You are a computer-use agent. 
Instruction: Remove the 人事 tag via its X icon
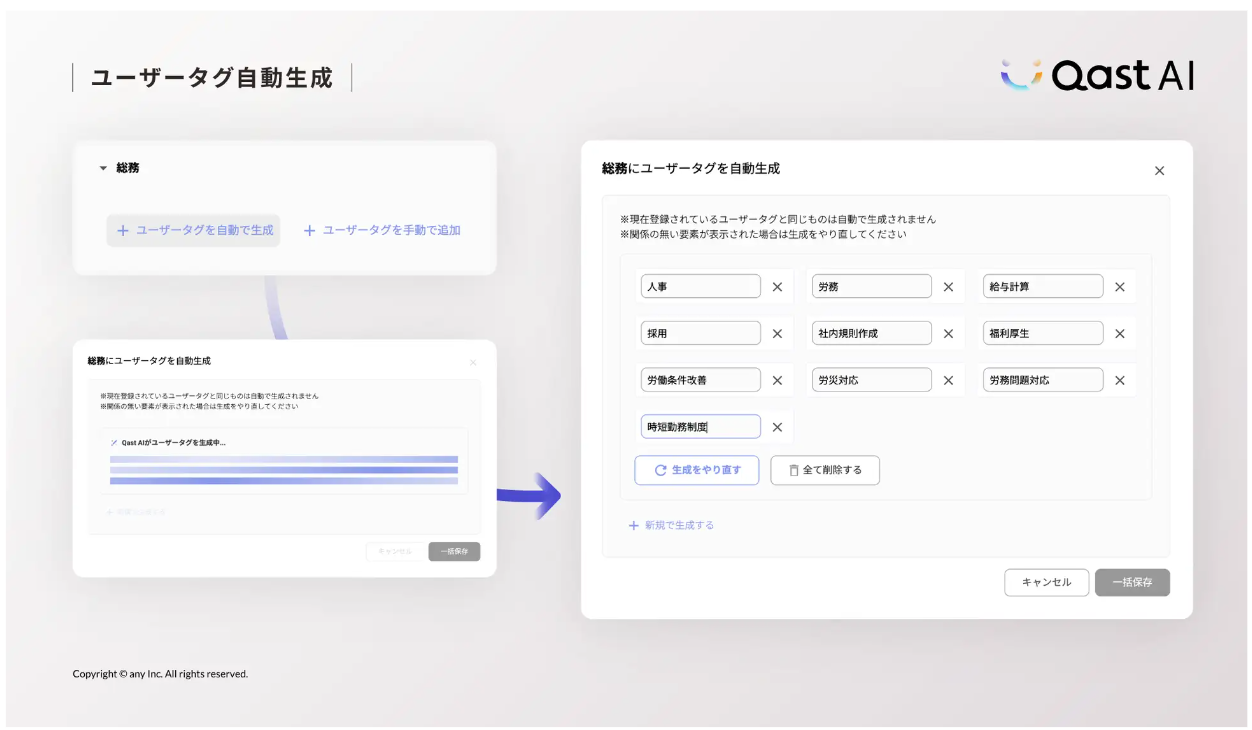point(777,286)
